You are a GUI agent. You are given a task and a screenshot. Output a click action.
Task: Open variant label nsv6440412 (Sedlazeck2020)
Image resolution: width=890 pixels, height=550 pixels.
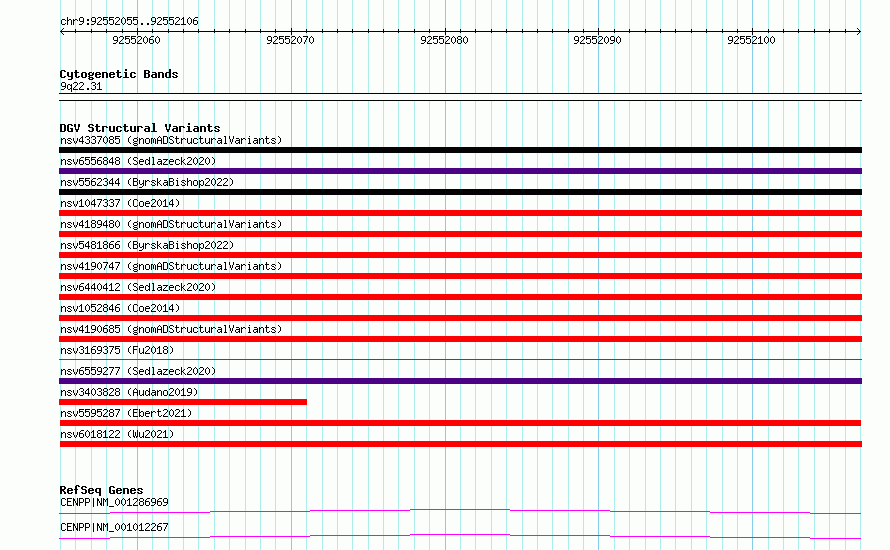[x=138, y=287]
